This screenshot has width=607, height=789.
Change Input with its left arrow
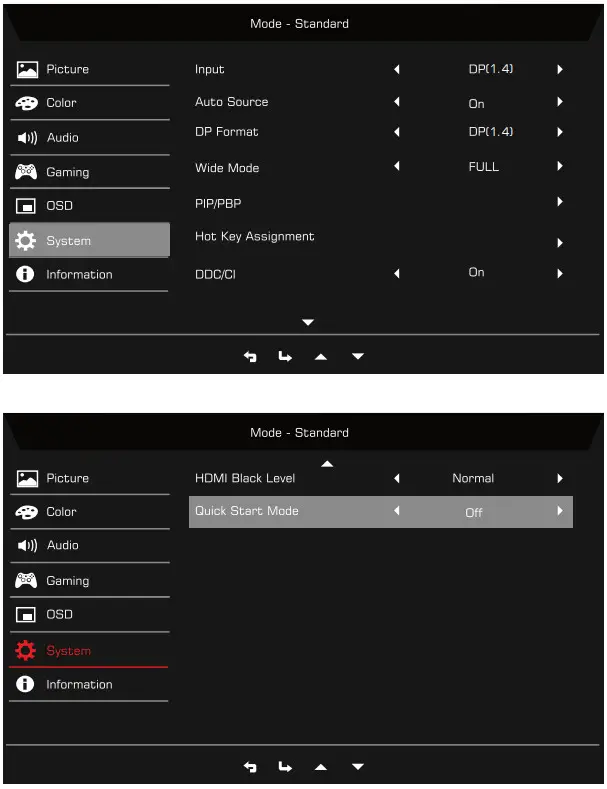click(x=397, y=69)
